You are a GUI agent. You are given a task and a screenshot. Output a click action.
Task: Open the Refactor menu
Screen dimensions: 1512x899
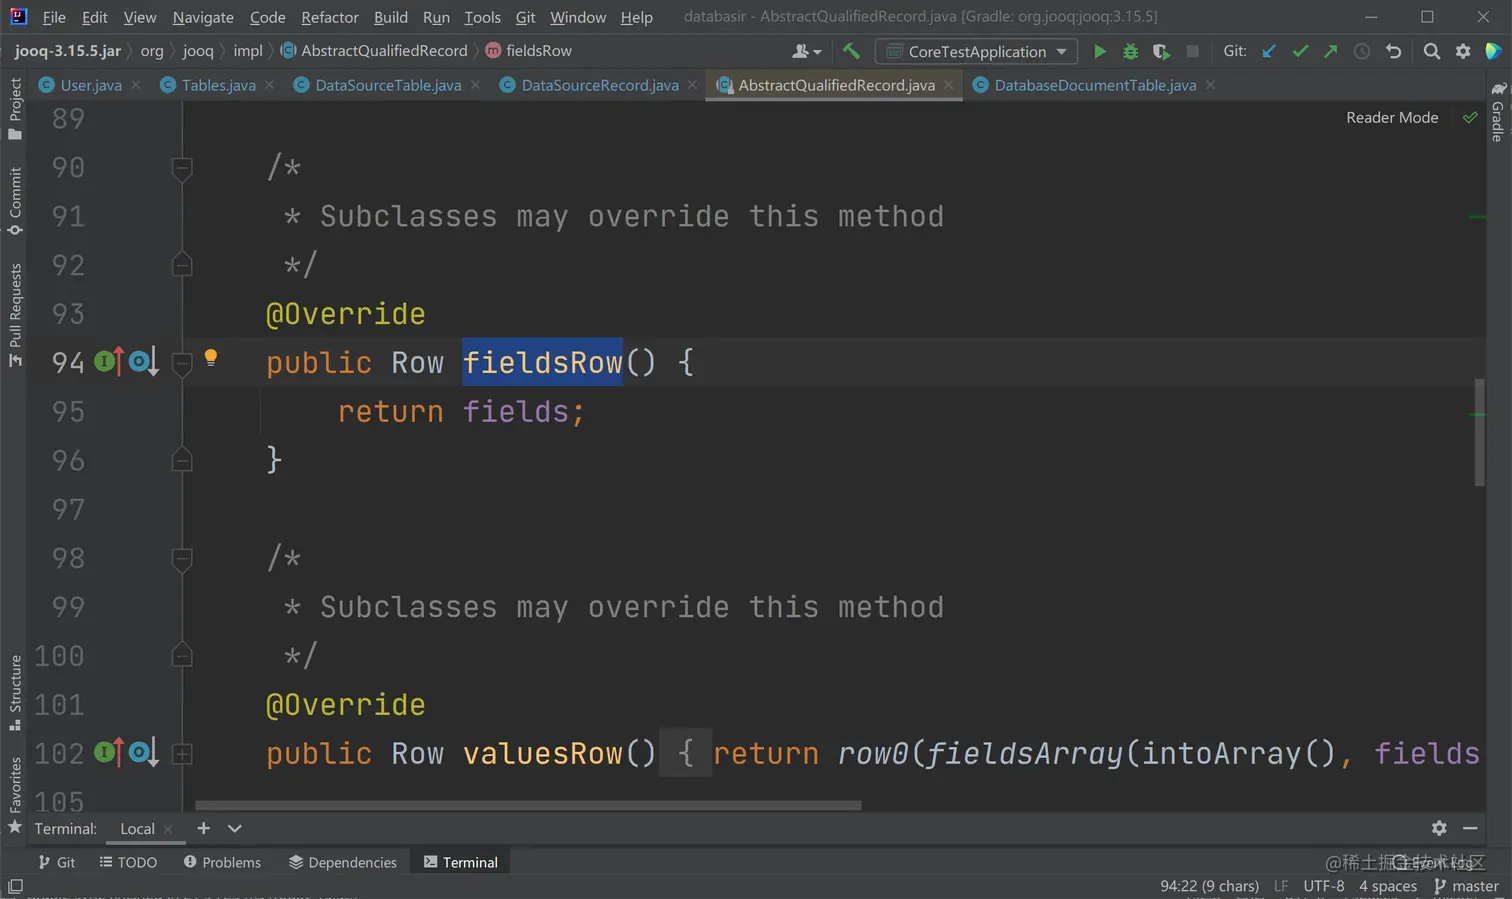click(x=329, y=17)
